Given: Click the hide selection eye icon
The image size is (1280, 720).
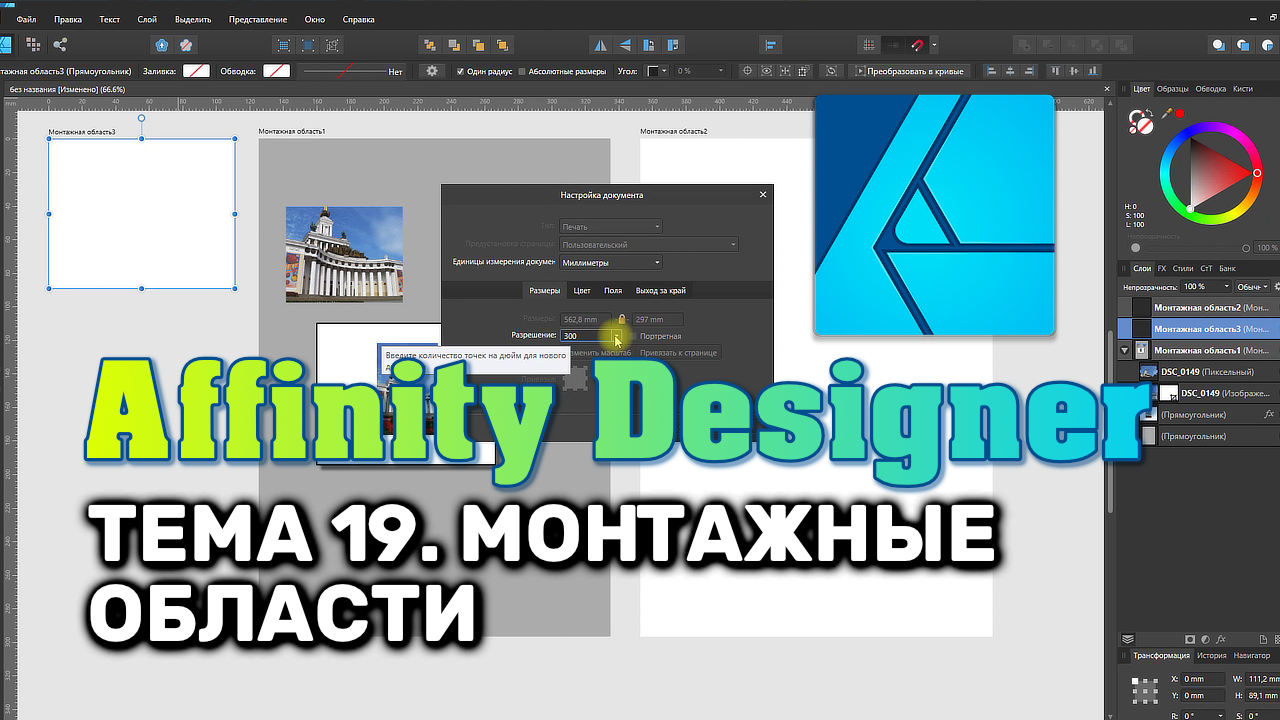Looking at the screenshot, I should pyautogui.click(x=766, y=71).
